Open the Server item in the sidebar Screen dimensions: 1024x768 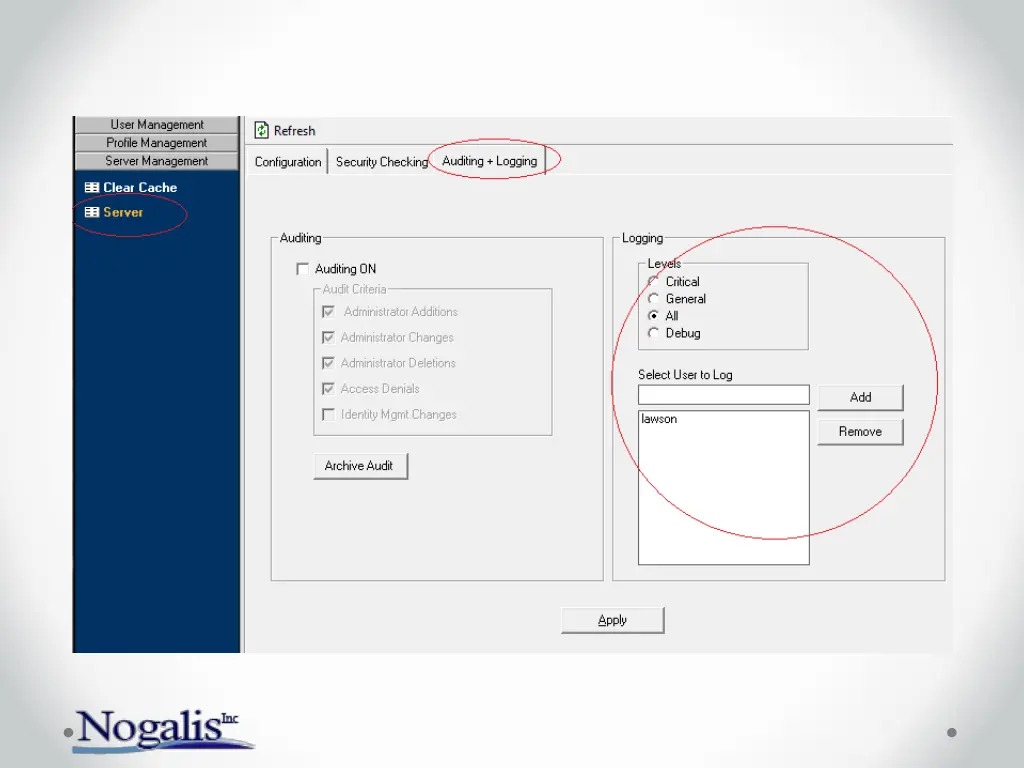click(x=123, y=212)
